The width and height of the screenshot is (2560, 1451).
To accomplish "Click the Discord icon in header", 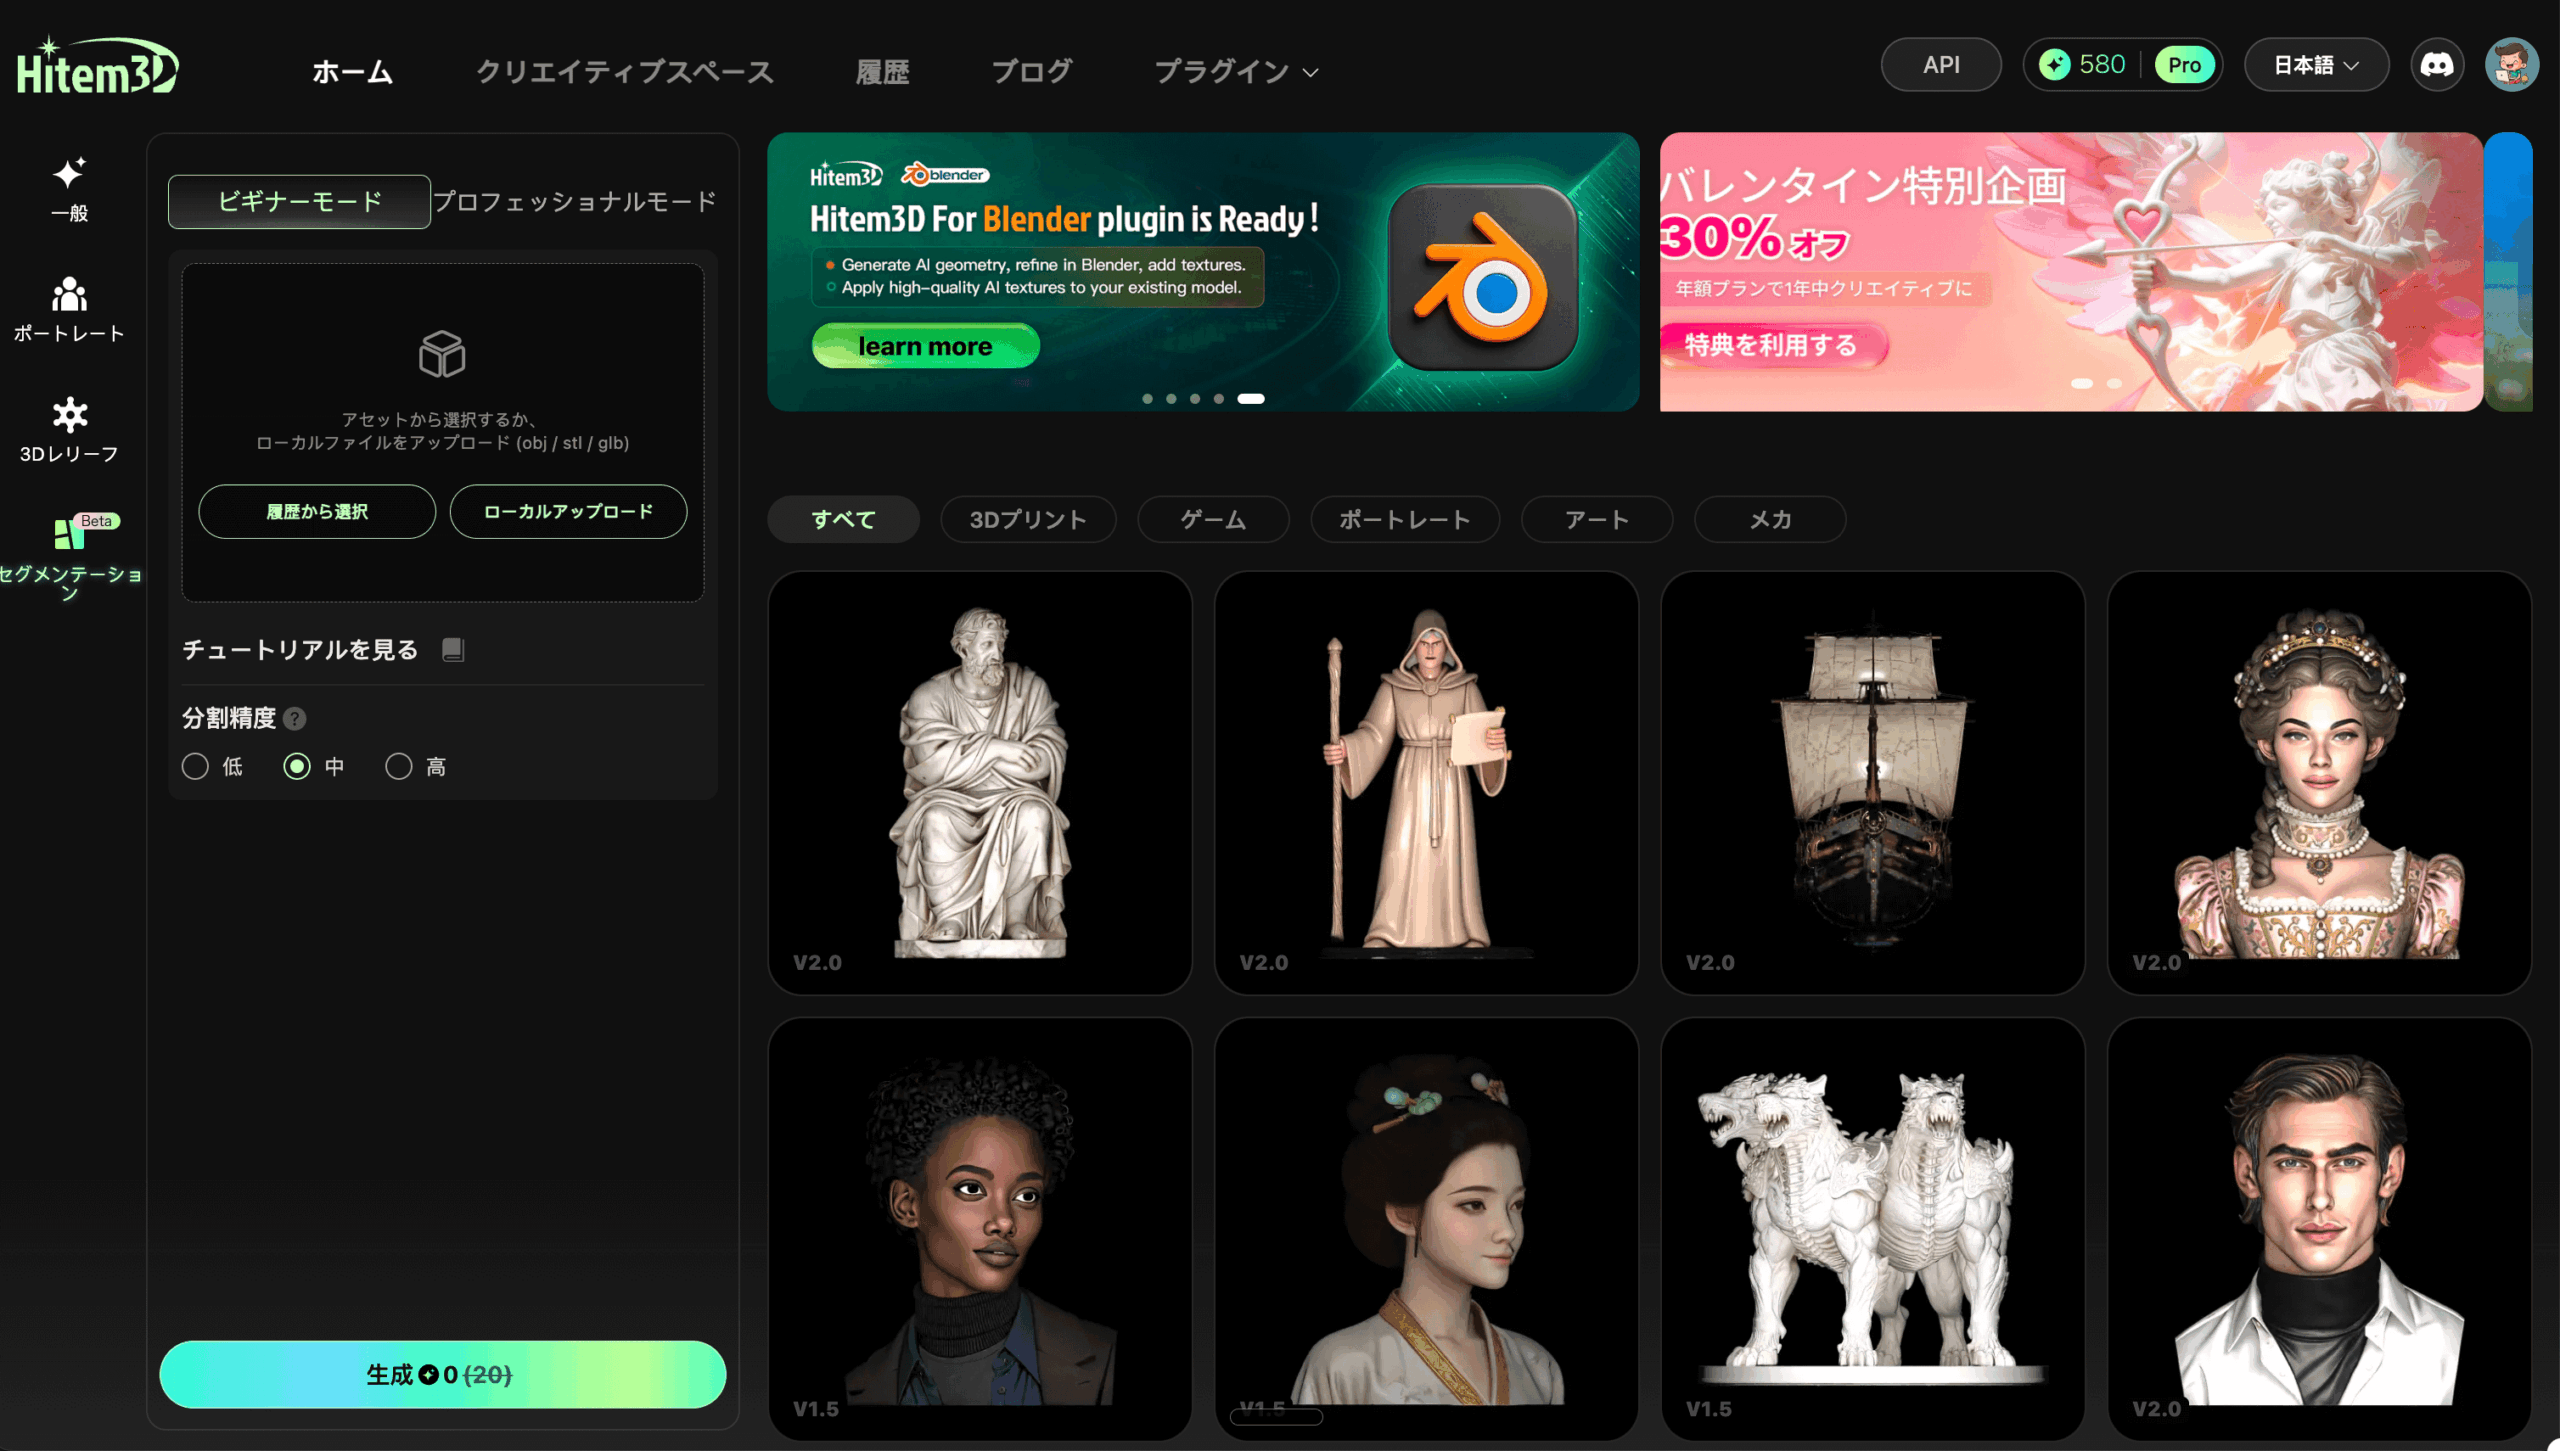I will (2436, 65).
